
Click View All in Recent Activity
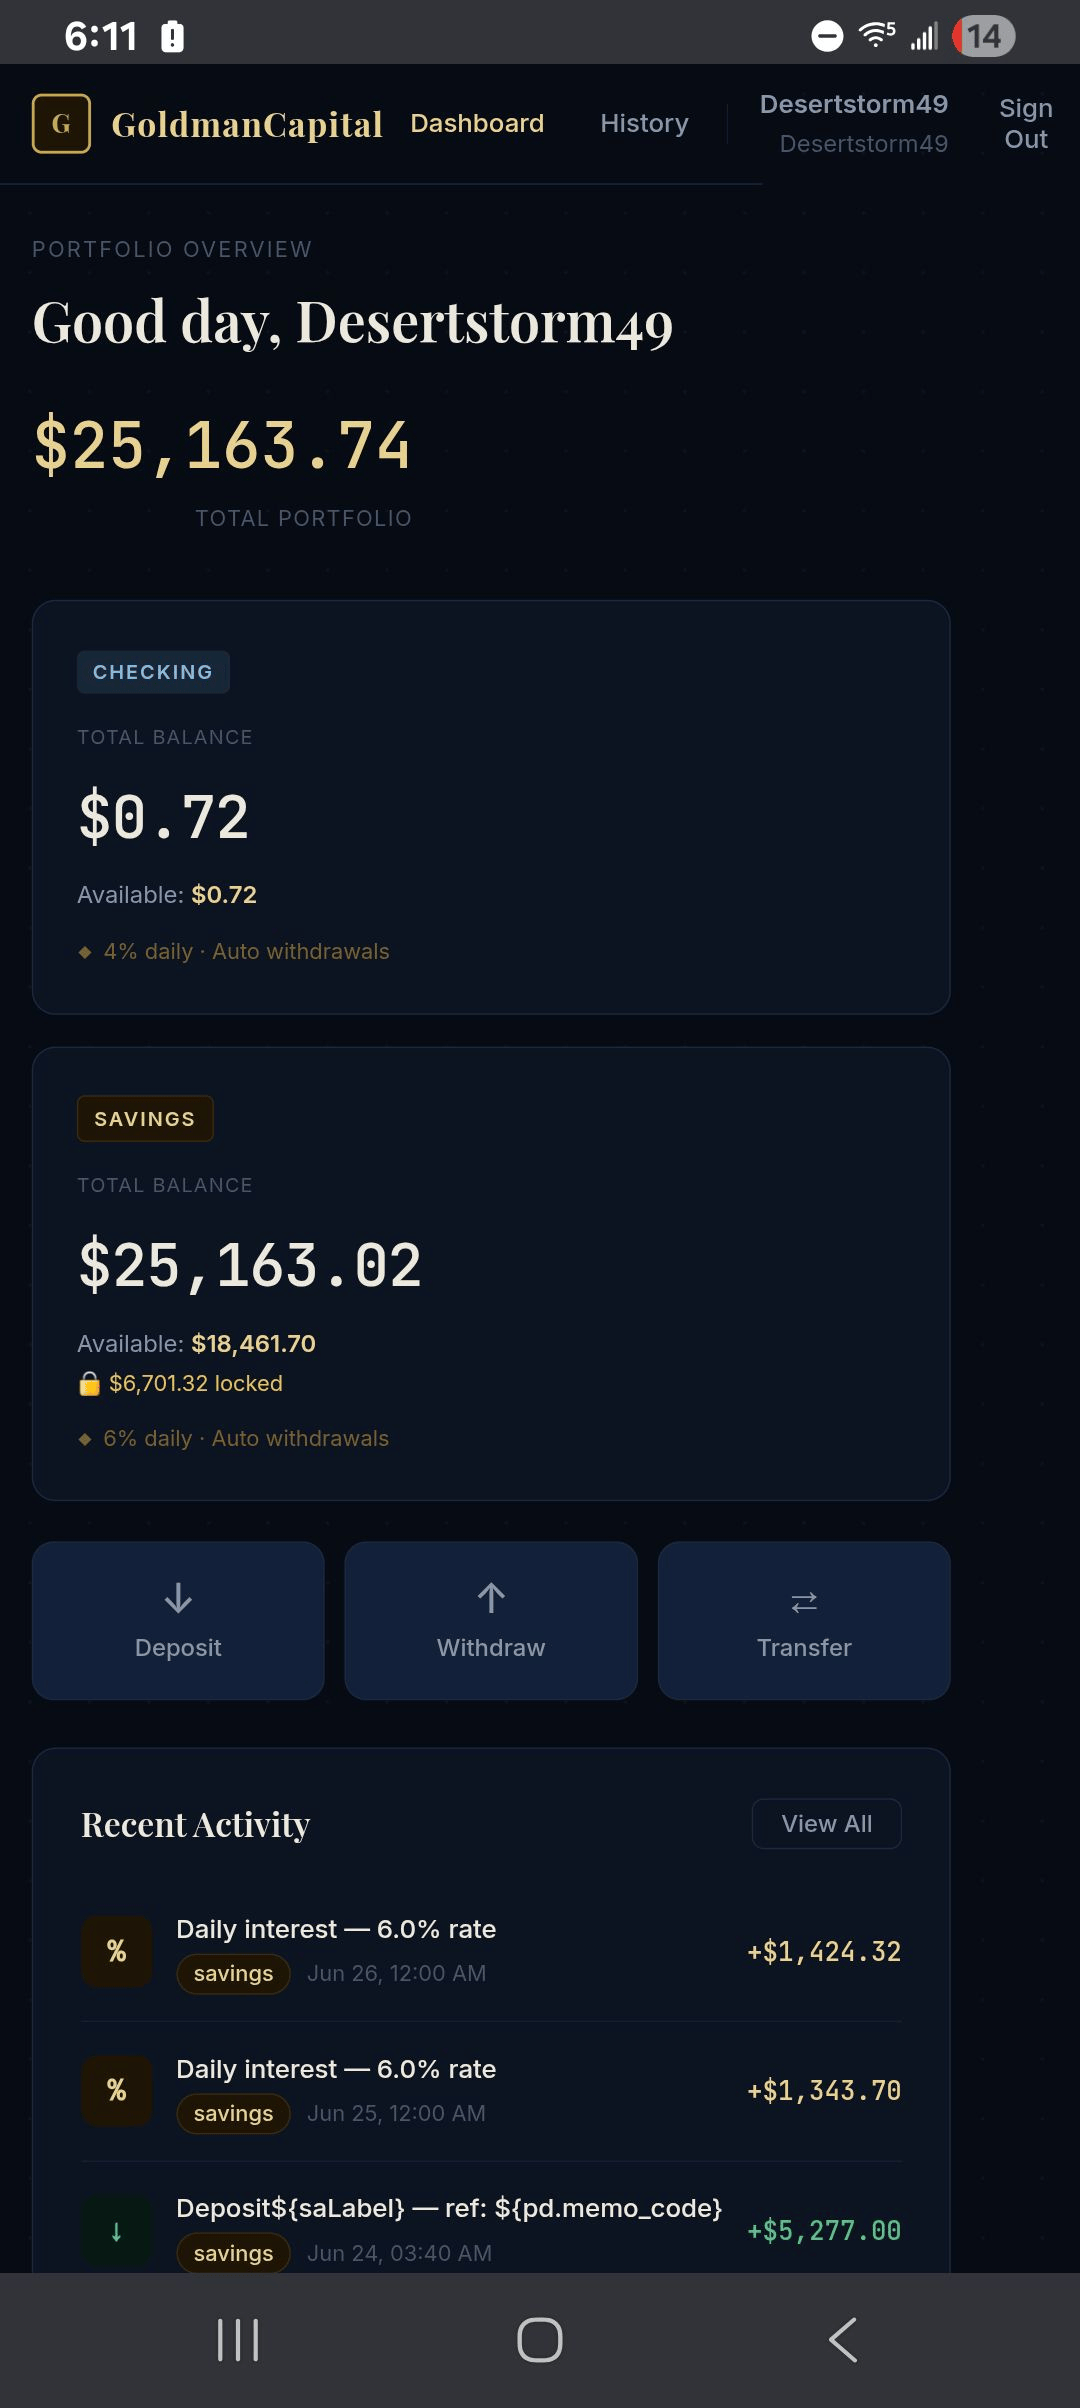click(x=827, y=1824)
